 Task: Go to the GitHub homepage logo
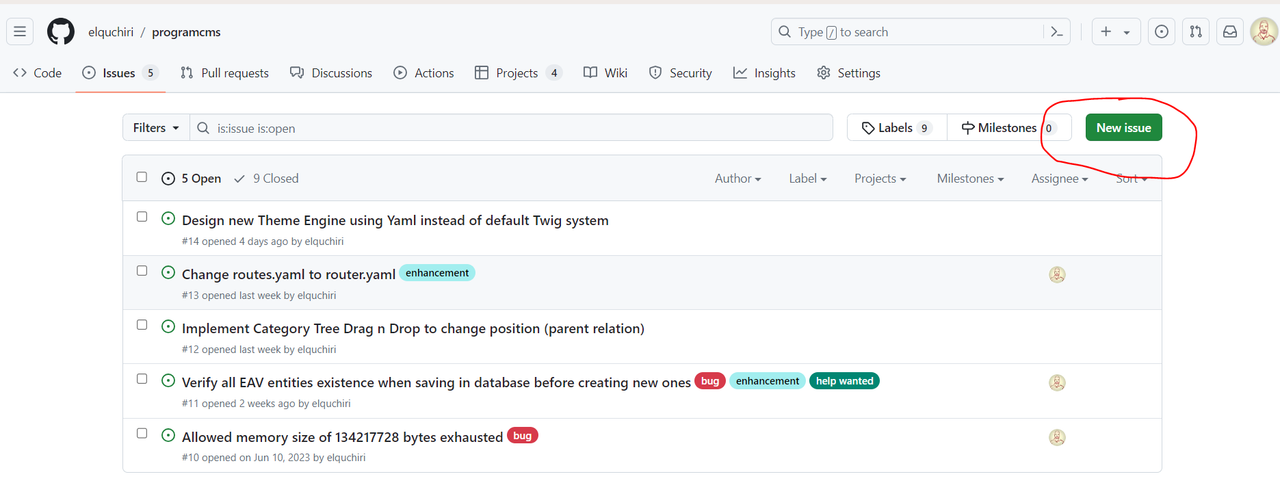tap(61, 32)
